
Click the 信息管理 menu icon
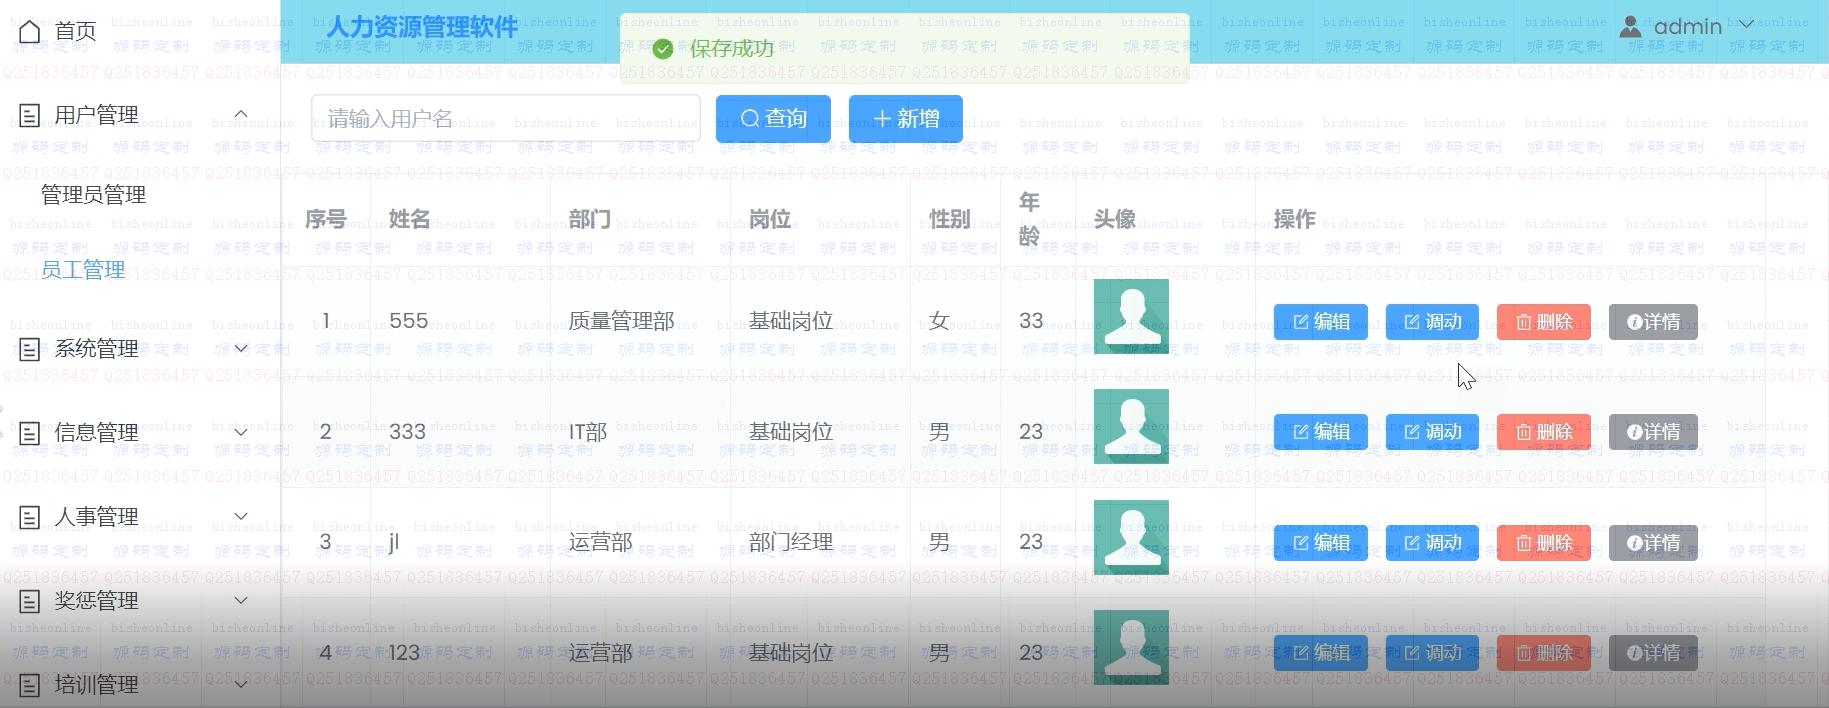[x=30, y=433]
